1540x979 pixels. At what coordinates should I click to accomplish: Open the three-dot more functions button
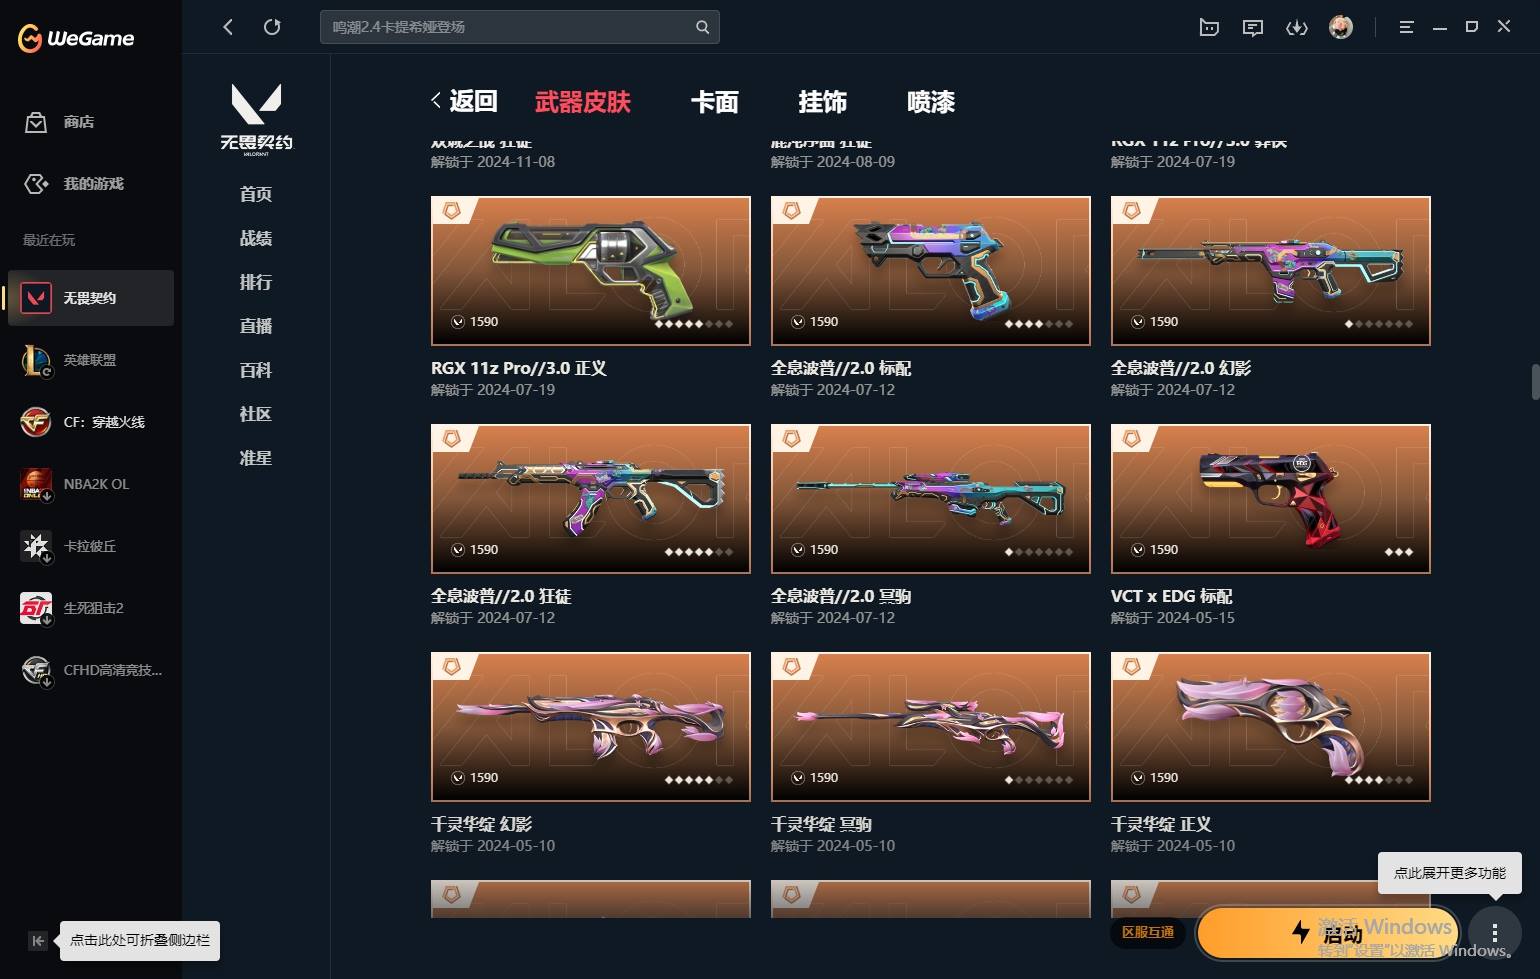point(1495,933)
